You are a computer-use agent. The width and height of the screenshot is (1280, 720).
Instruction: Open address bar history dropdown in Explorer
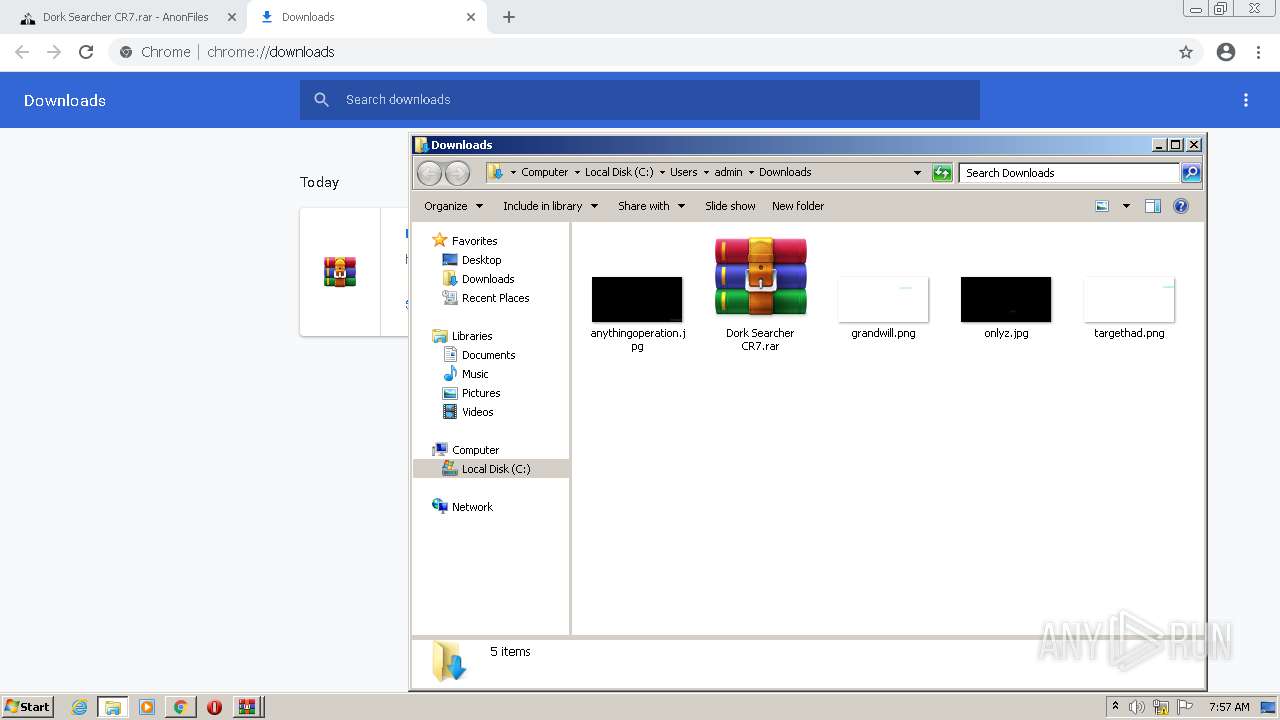pos(917,173)
